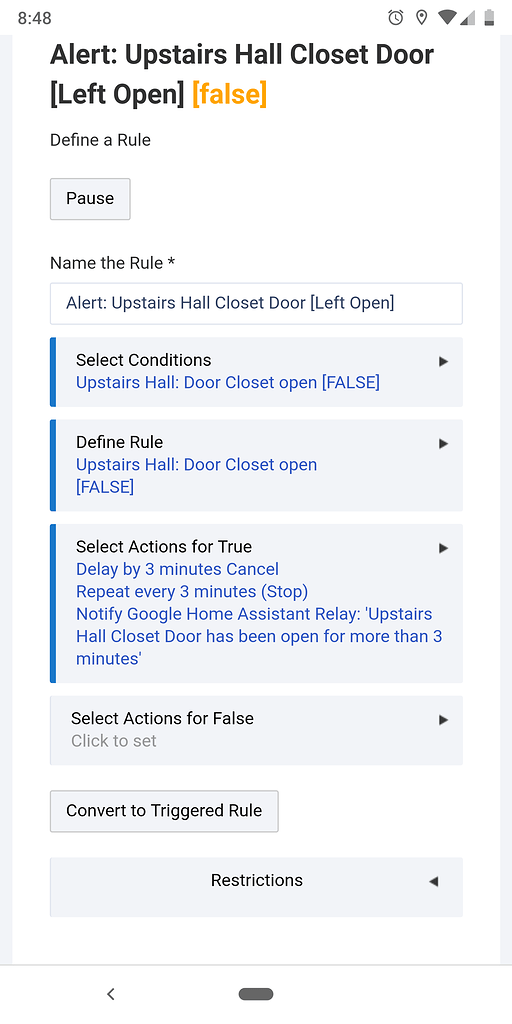Viewport: 512px width, 1024px height.
Task: Pause the rule with Pause button
Action: tap(90, 199)
